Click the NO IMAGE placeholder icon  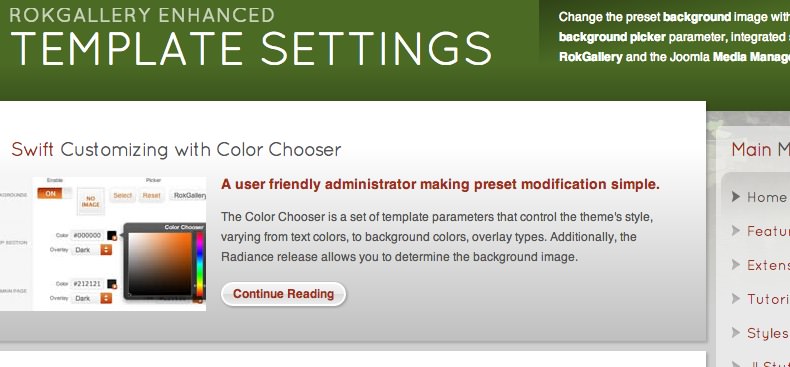91,202
